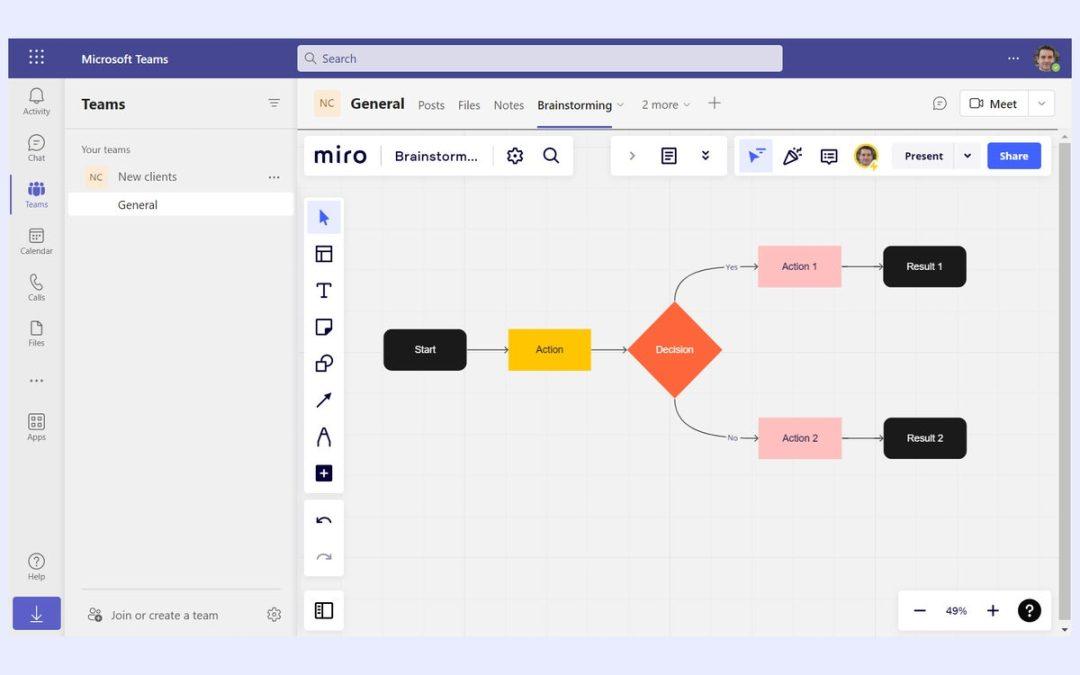Open the Miro notes panel icon
Image resolution: width=1080 pixels, height=675 pixels.
[x=669, y=156]
